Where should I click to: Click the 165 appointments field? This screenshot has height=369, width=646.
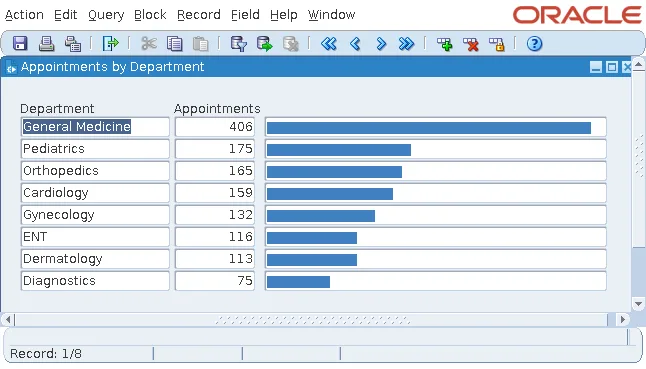coord(215,170)
